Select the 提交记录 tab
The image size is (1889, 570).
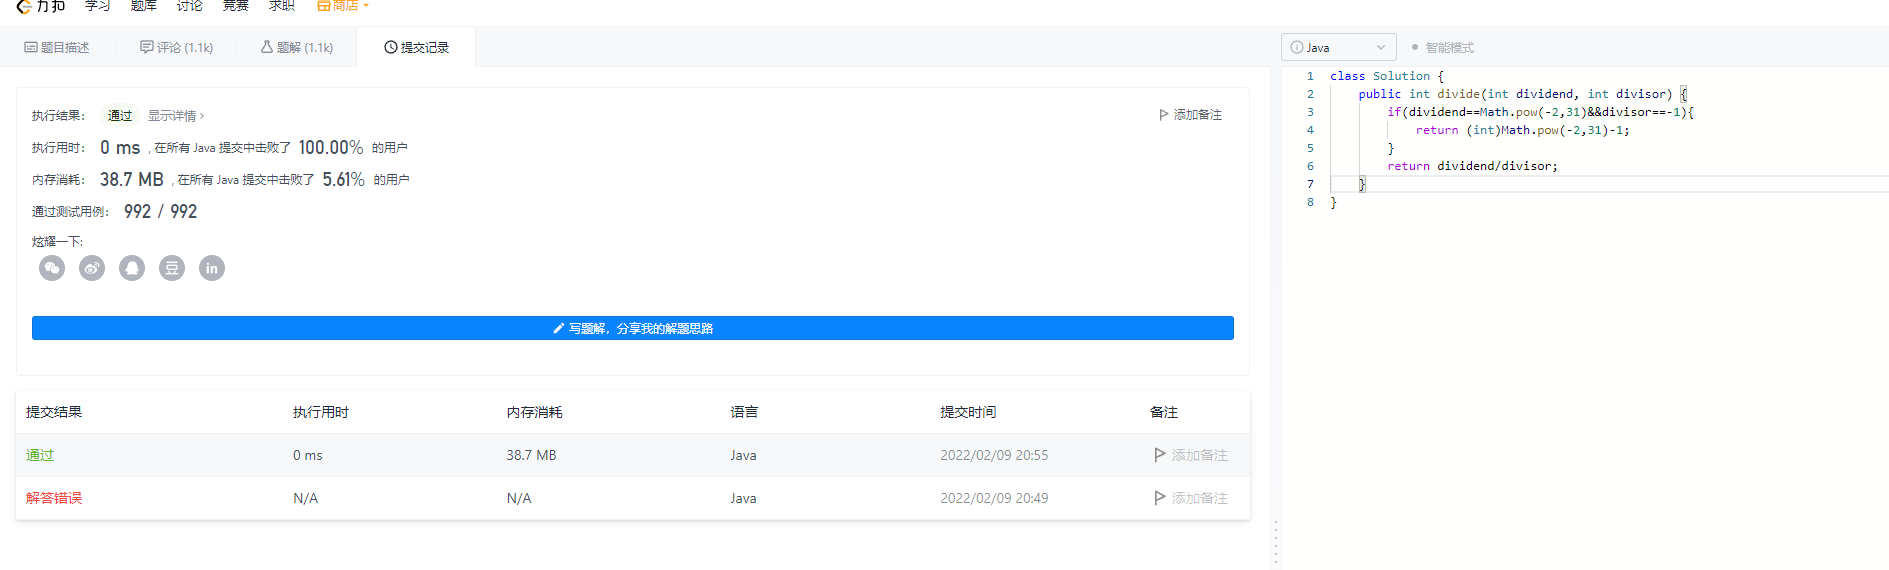point(417,47)
